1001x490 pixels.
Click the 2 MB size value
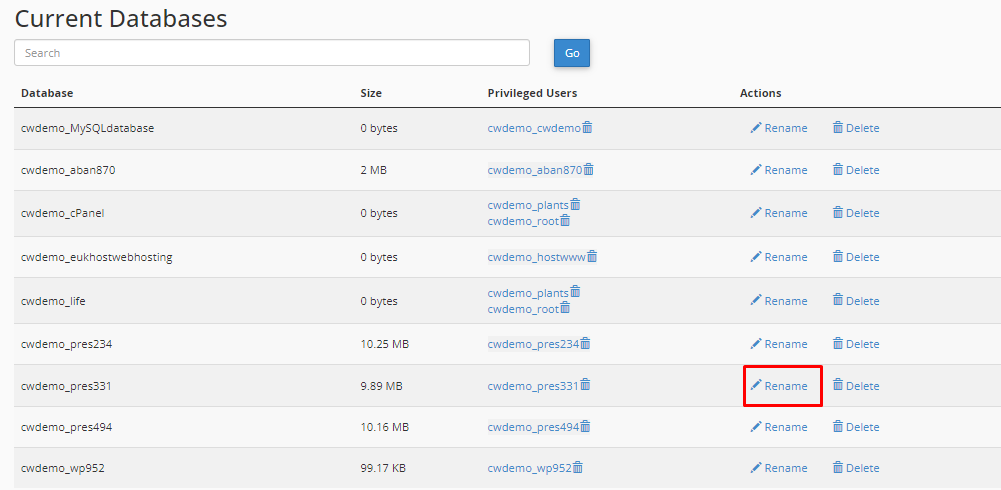(373, 170)
